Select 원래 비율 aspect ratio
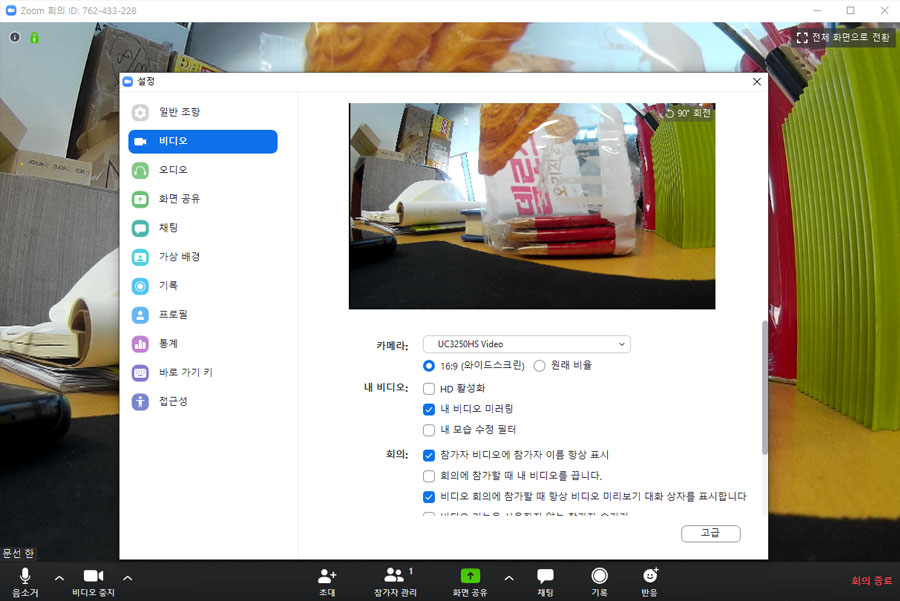The width and height of the screenshot is (900, 601). point(540,366)
